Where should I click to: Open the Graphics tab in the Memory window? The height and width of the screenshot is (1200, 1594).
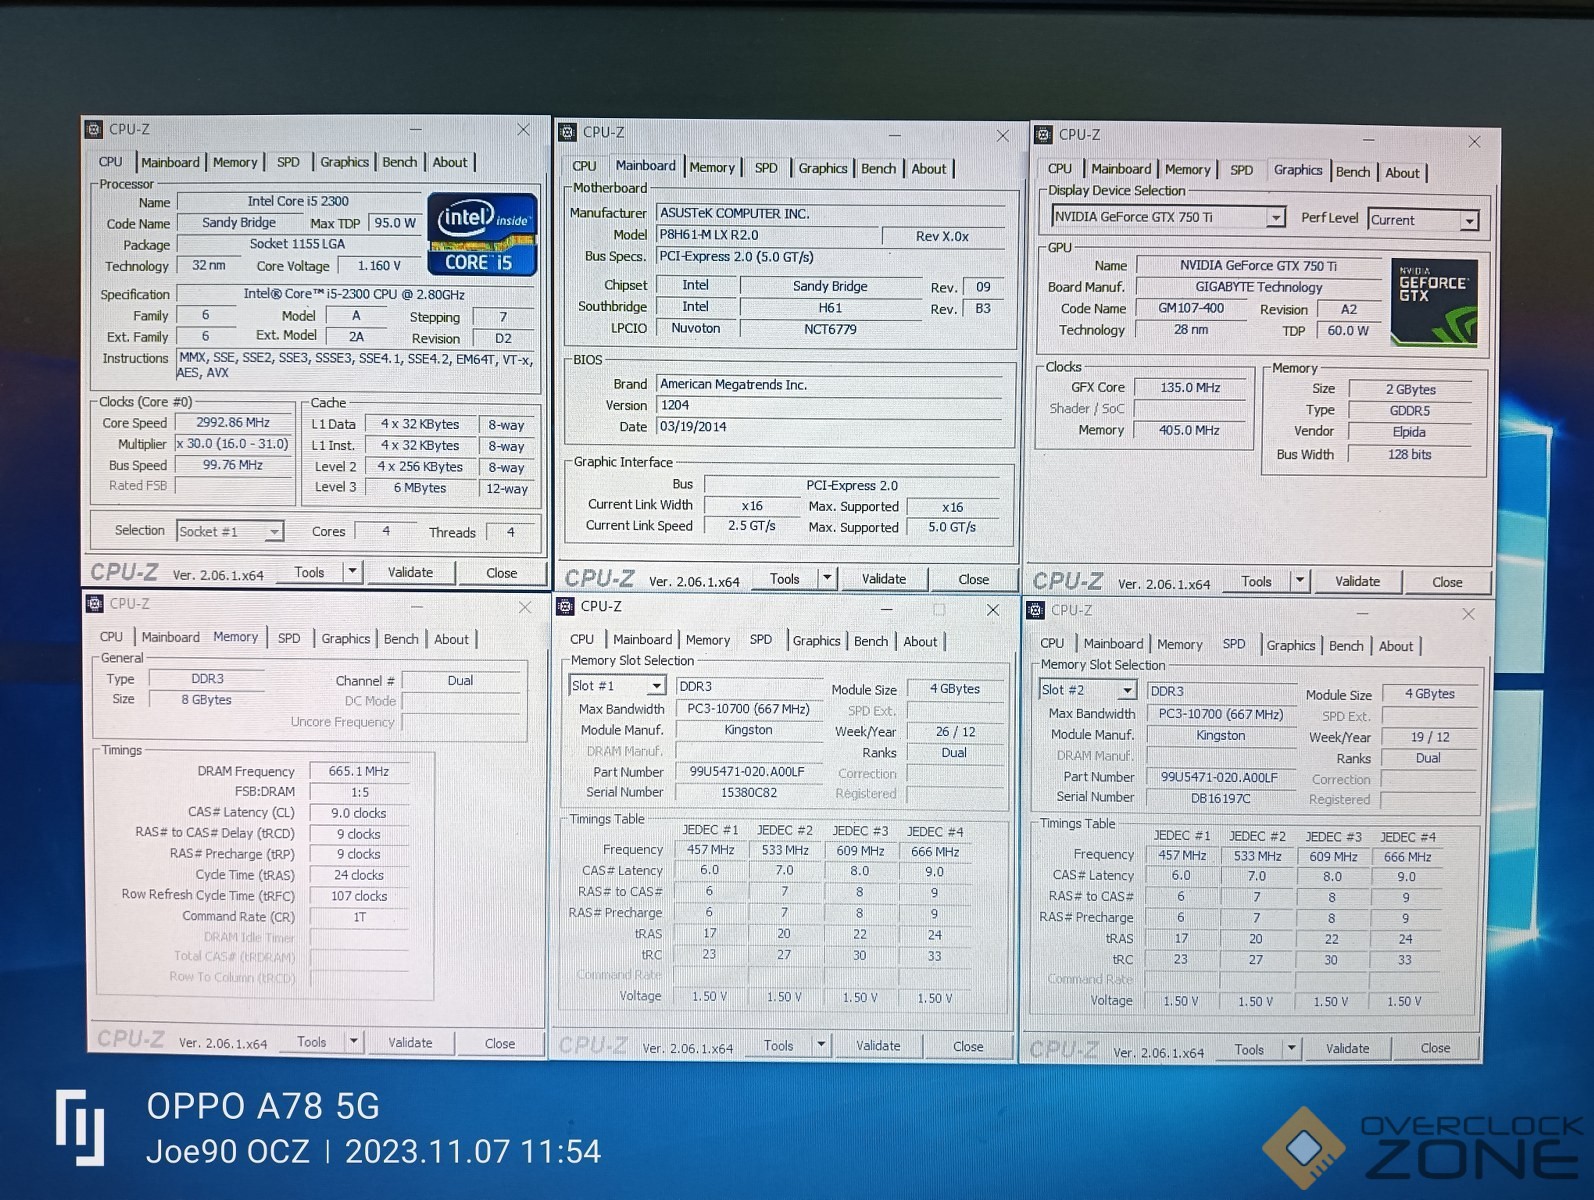[346, 638]
